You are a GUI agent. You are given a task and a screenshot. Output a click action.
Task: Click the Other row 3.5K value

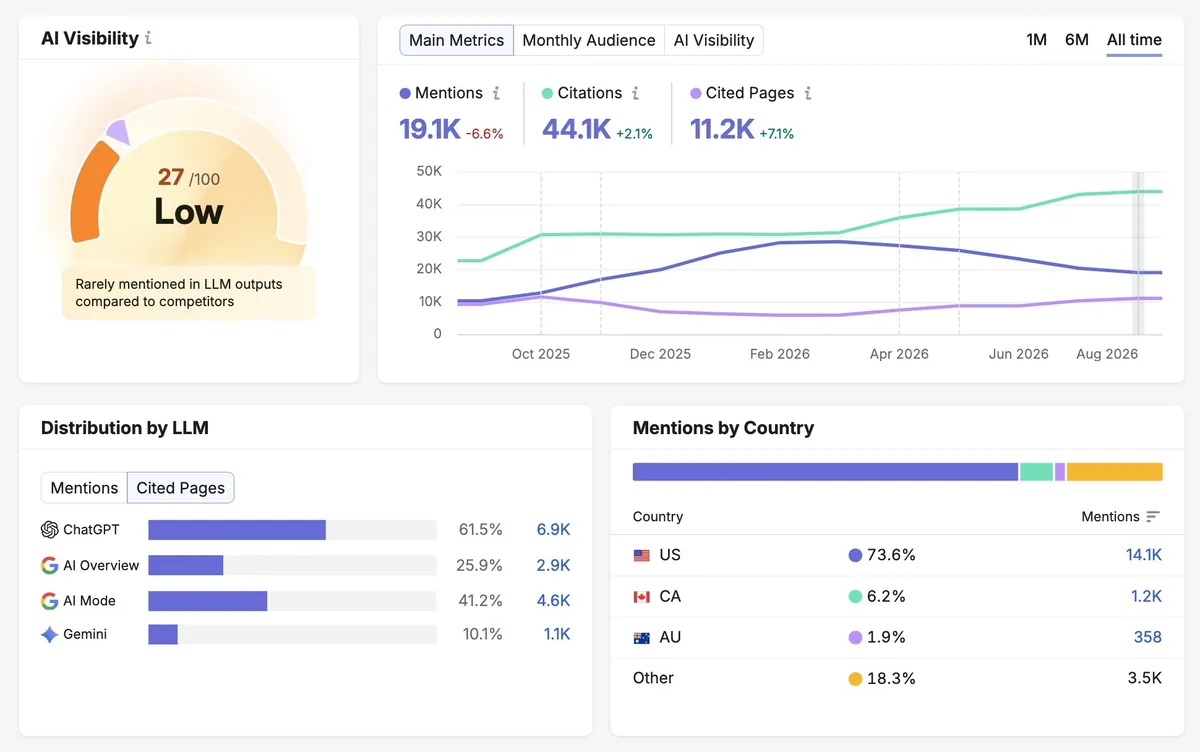(1145, 679)
